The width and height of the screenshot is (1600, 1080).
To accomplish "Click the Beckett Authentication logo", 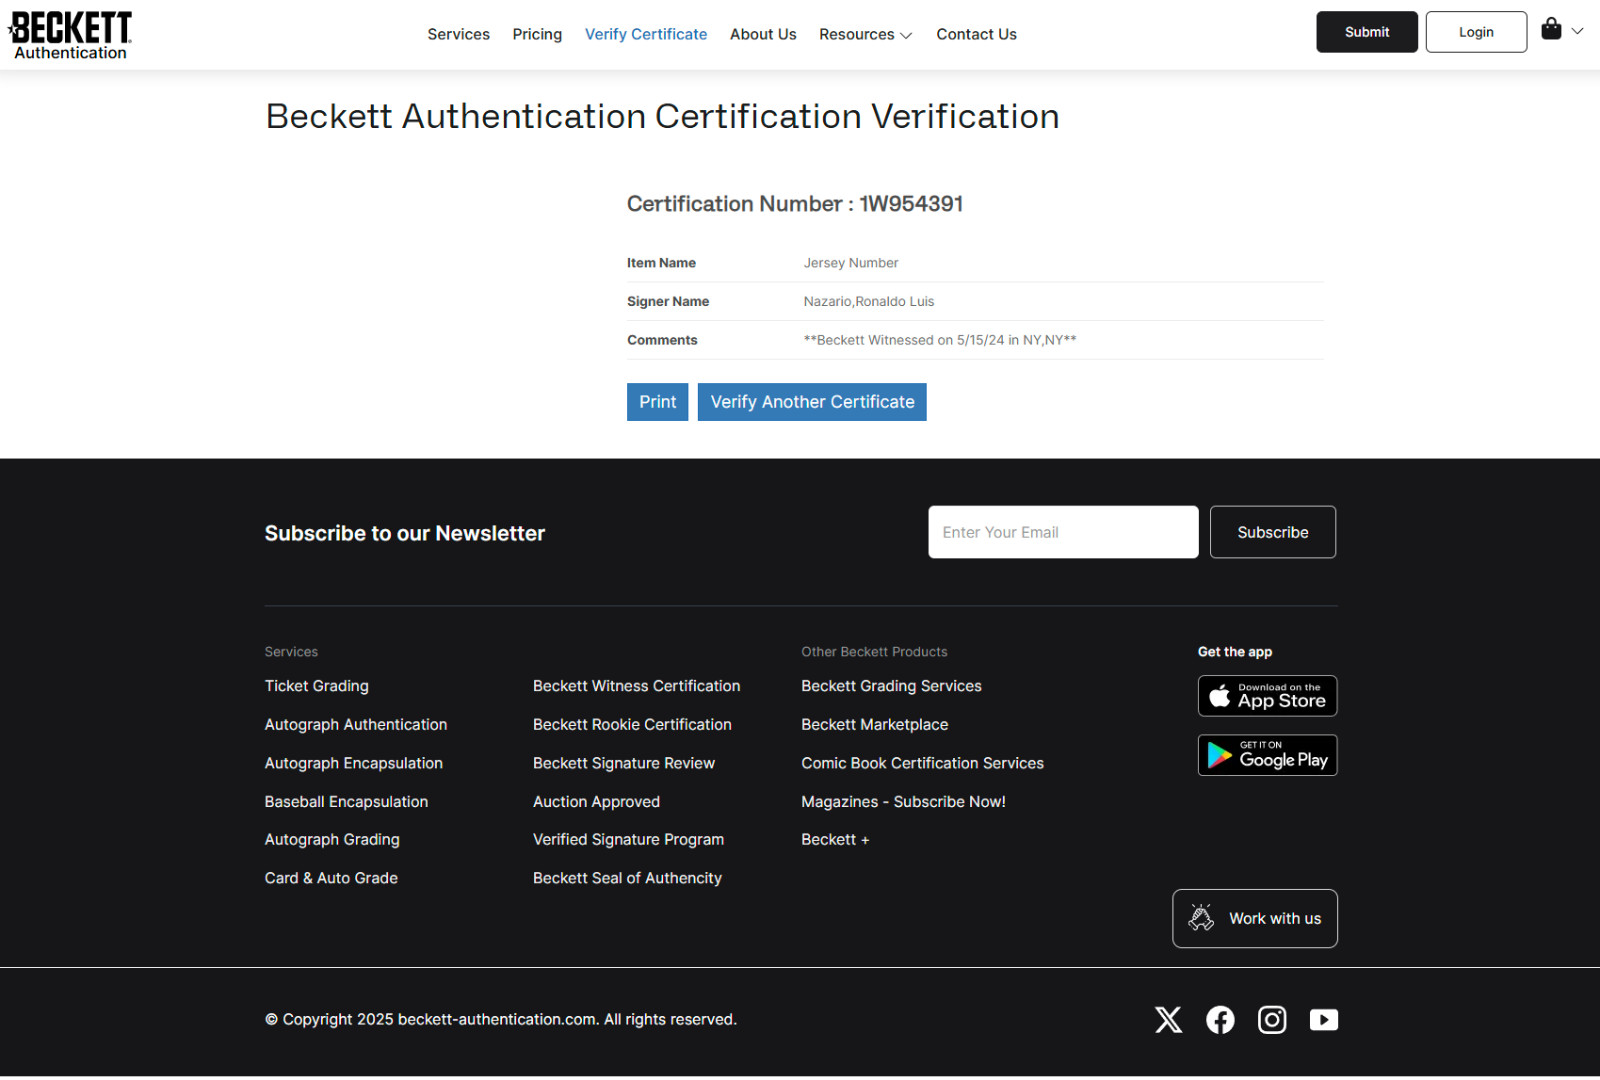I will coord(70,35).
